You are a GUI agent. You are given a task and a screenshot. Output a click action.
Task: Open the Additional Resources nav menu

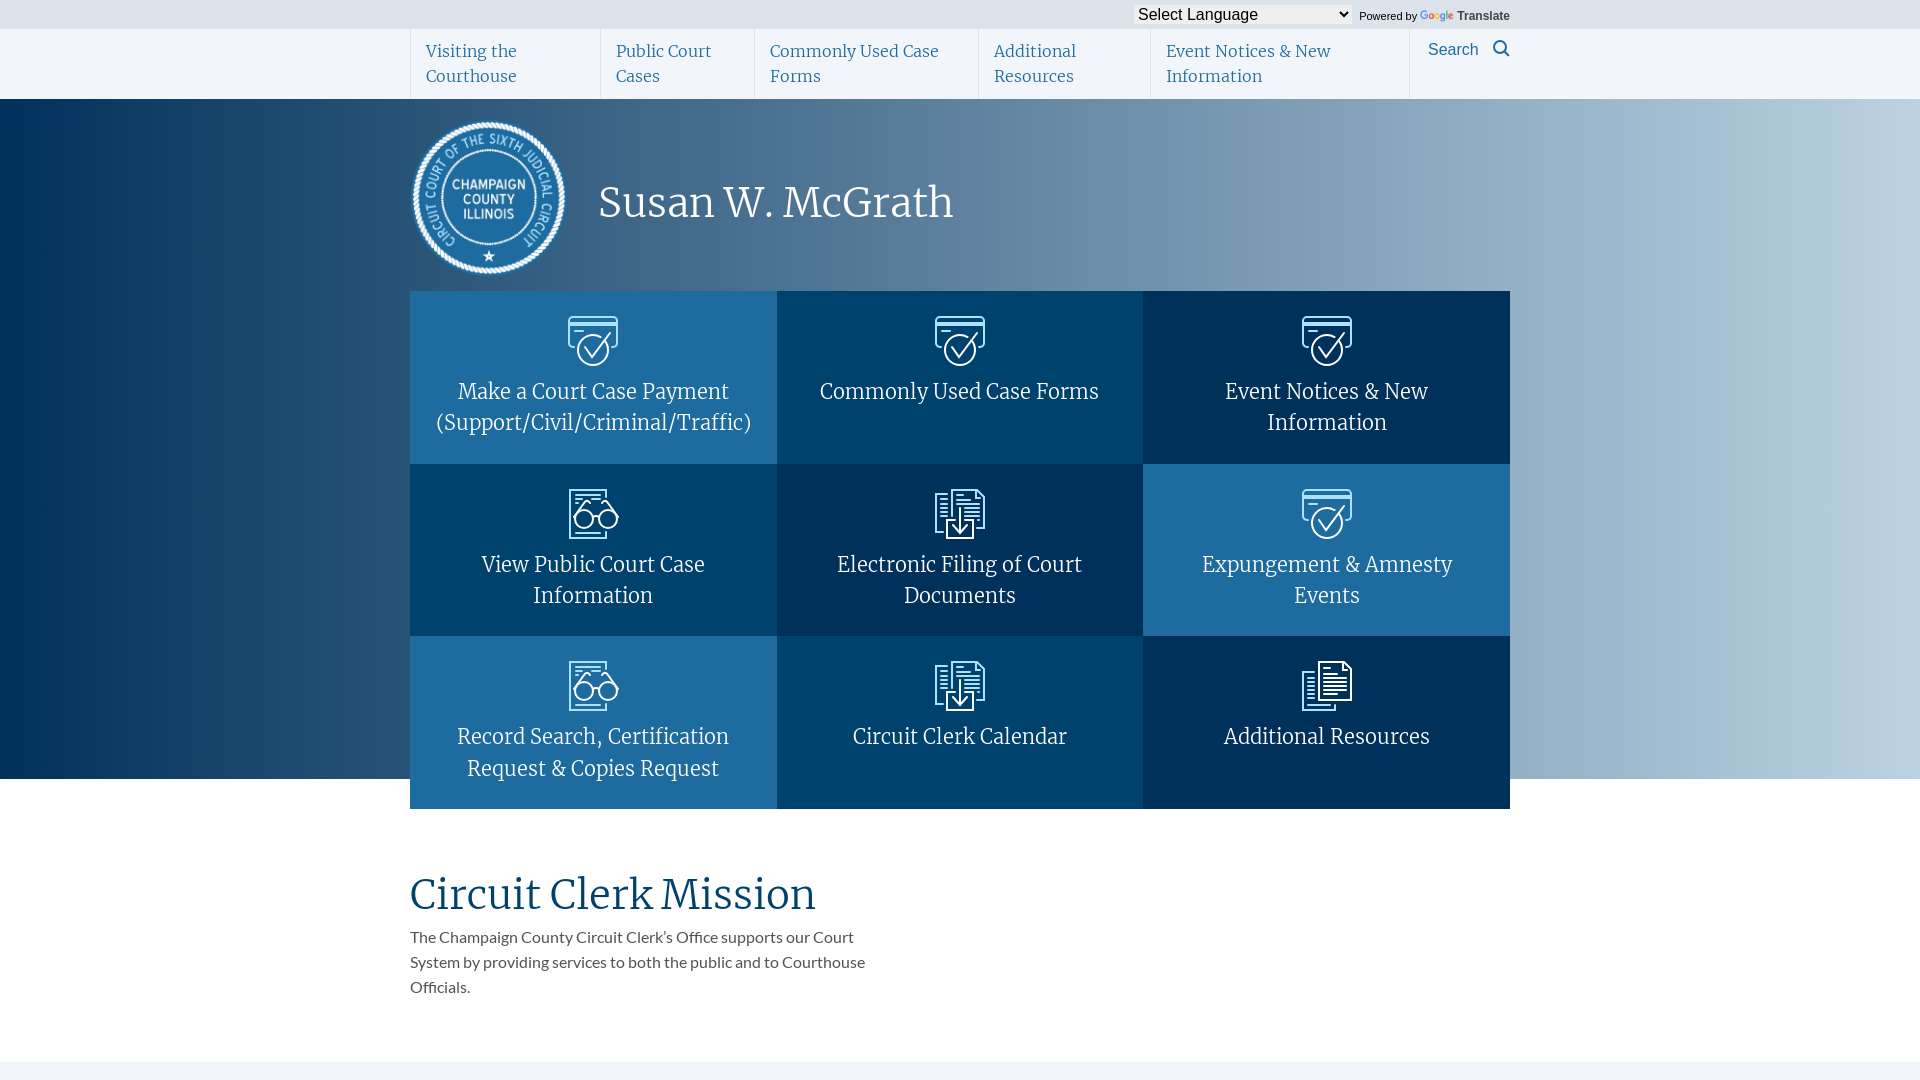[1064, 64]
